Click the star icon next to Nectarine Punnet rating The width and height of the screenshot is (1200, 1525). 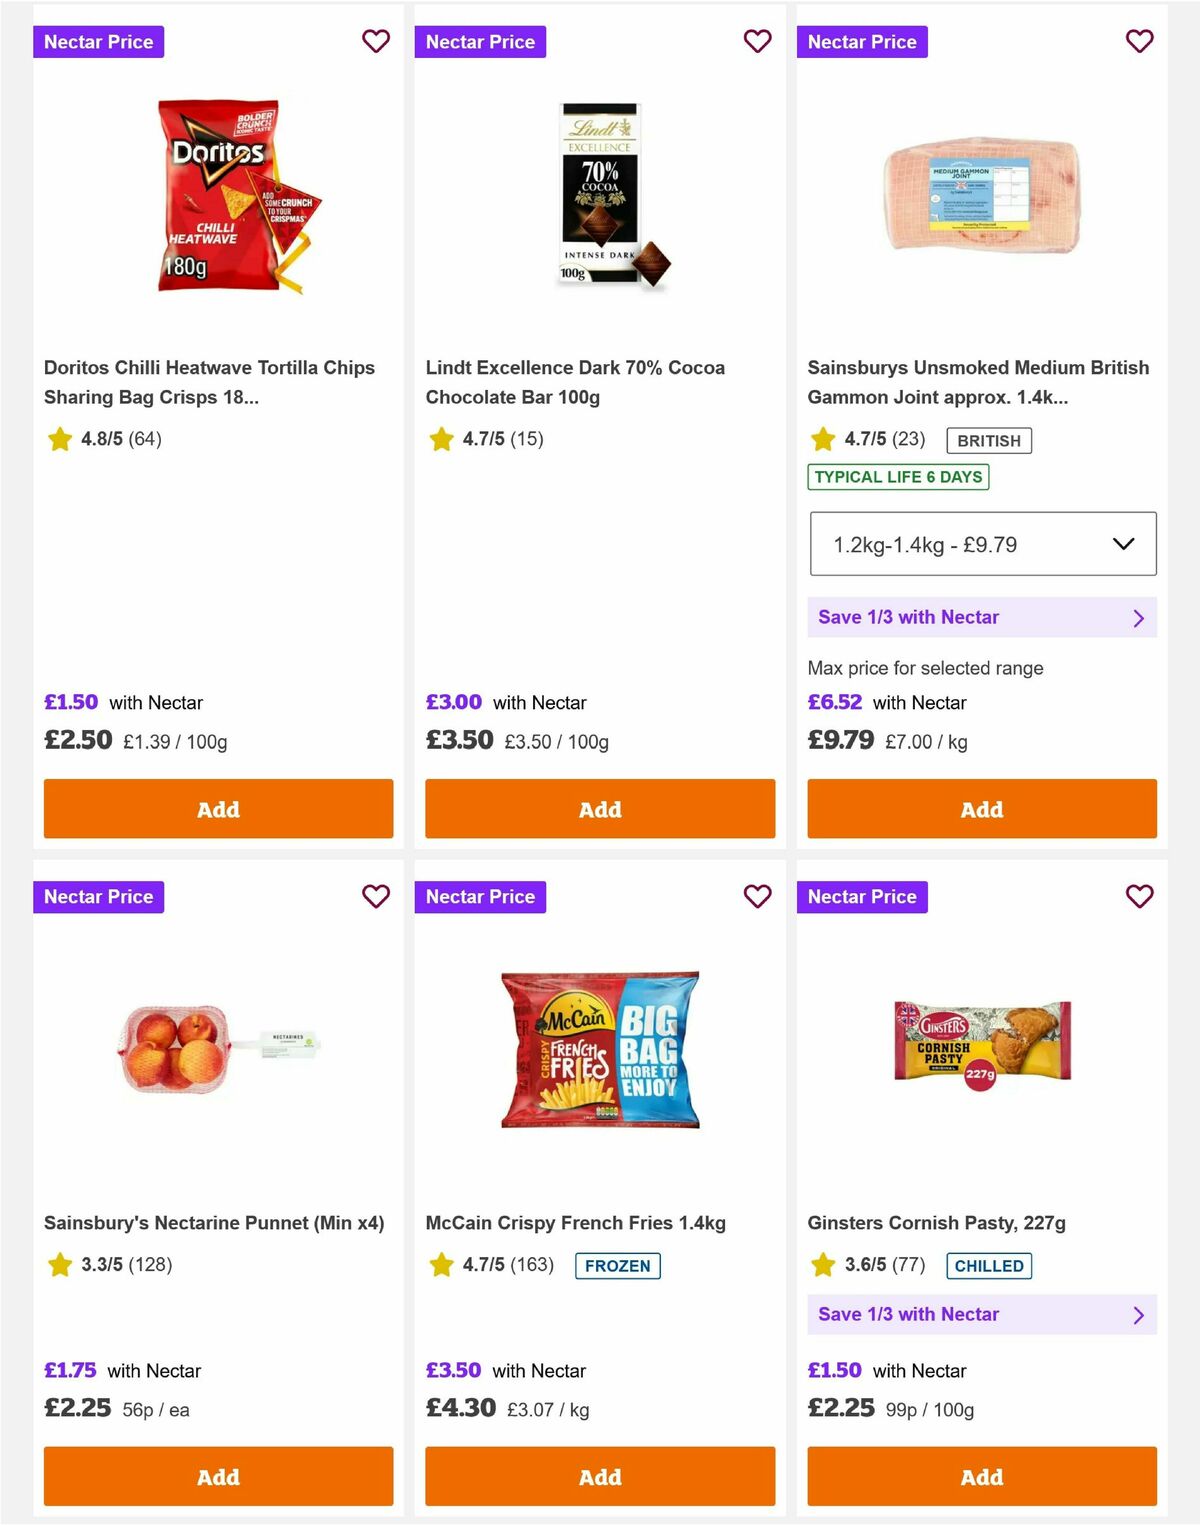pyautogui.click(x=58, y=1265)
